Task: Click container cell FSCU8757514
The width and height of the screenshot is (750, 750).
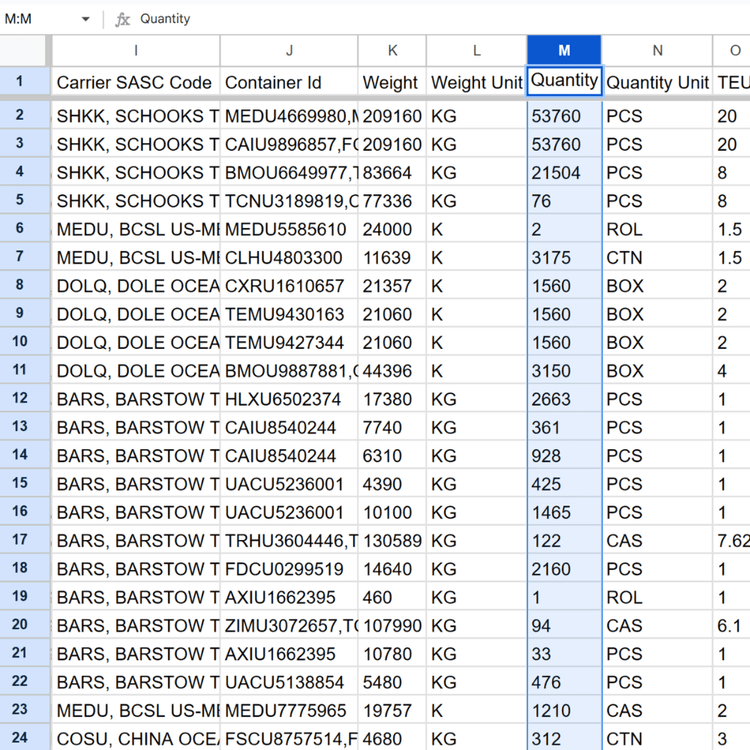Action: [x=289, y=738]
